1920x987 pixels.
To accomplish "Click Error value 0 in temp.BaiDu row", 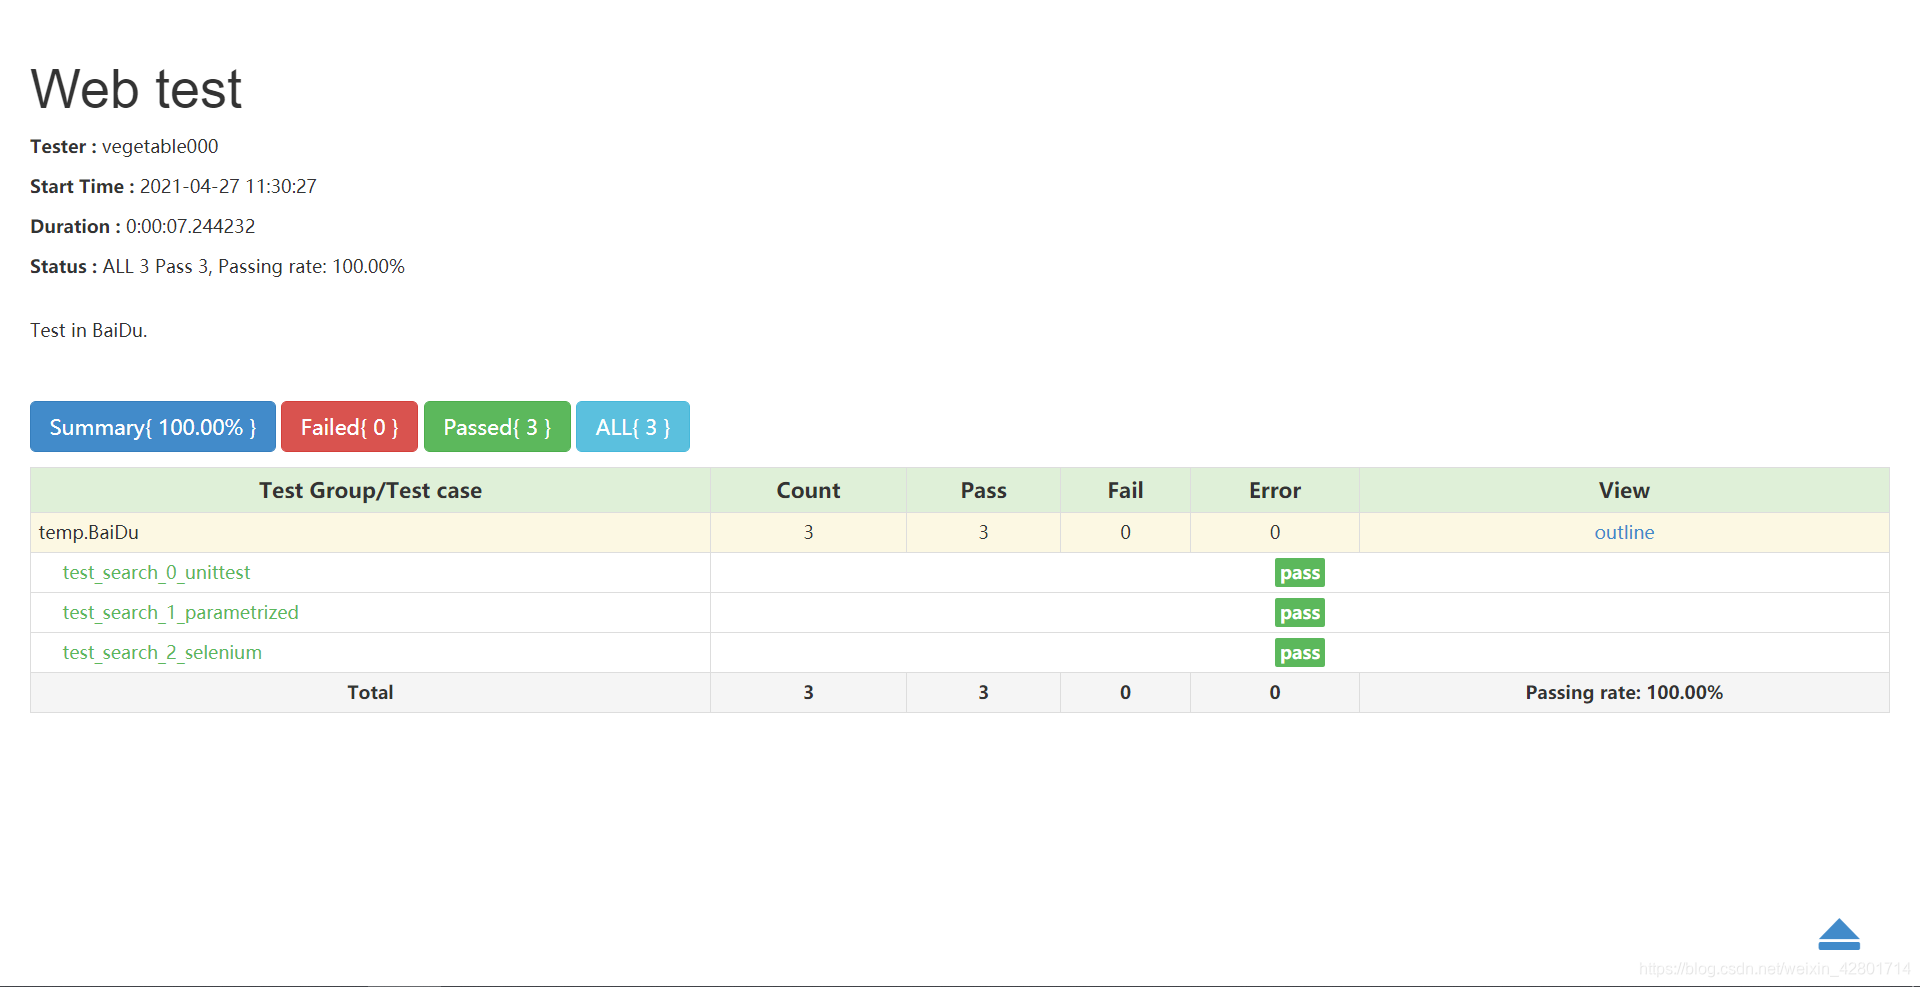I will [x=1275, y=532].
